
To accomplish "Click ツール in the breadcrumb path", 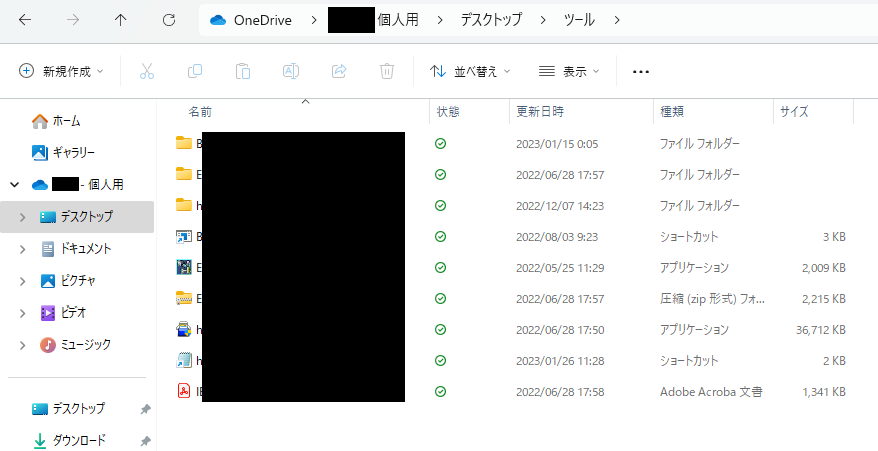I will click(x=579, y=21).
